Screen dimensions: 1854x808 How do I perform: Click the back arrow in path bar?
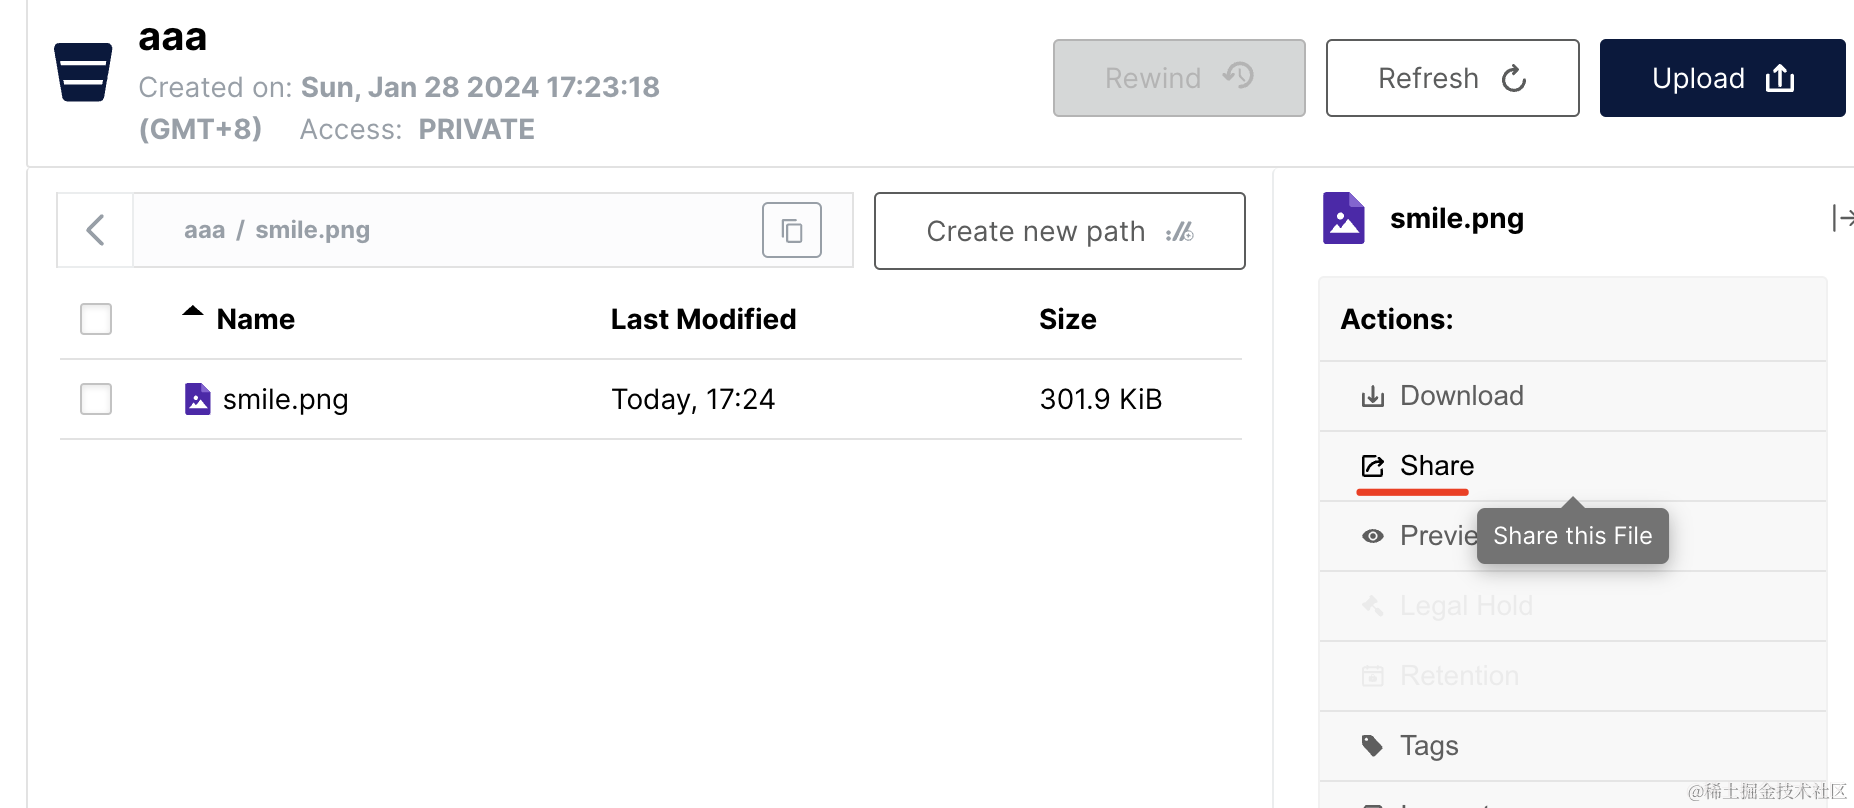coord(96,230)
